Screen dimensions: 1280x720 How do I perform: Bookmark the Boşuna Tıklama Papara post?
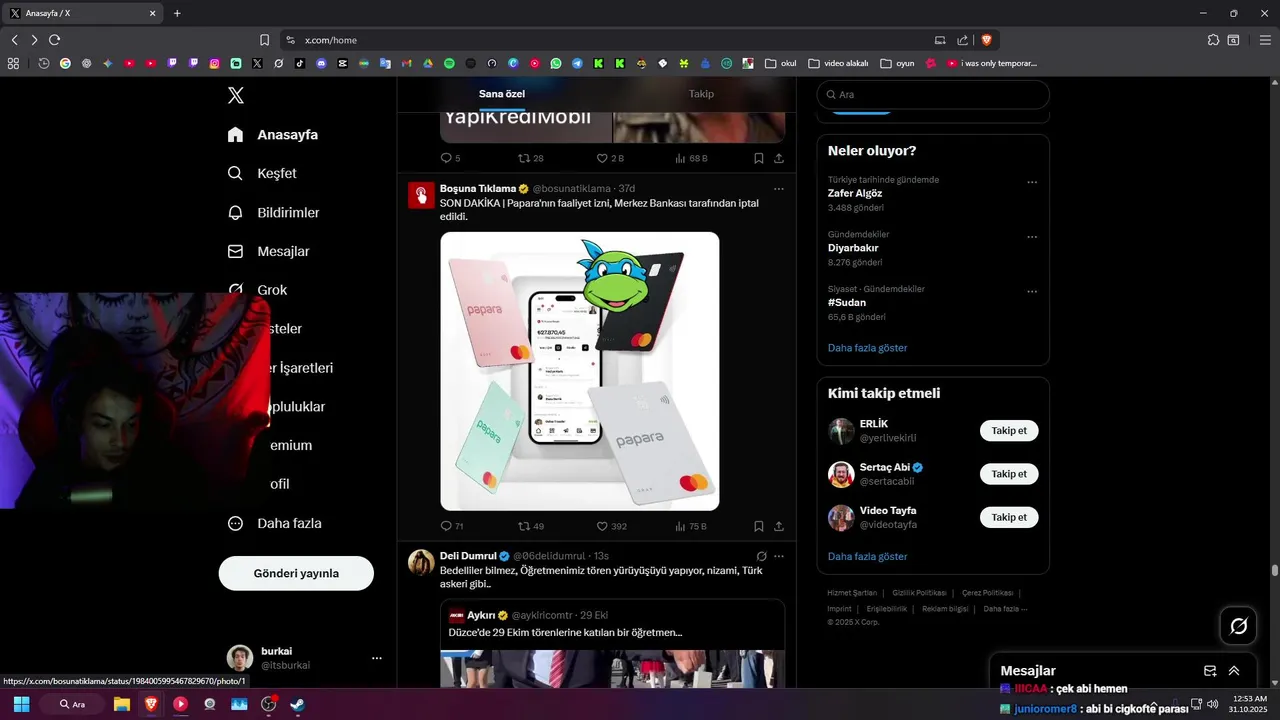[759, 526]
